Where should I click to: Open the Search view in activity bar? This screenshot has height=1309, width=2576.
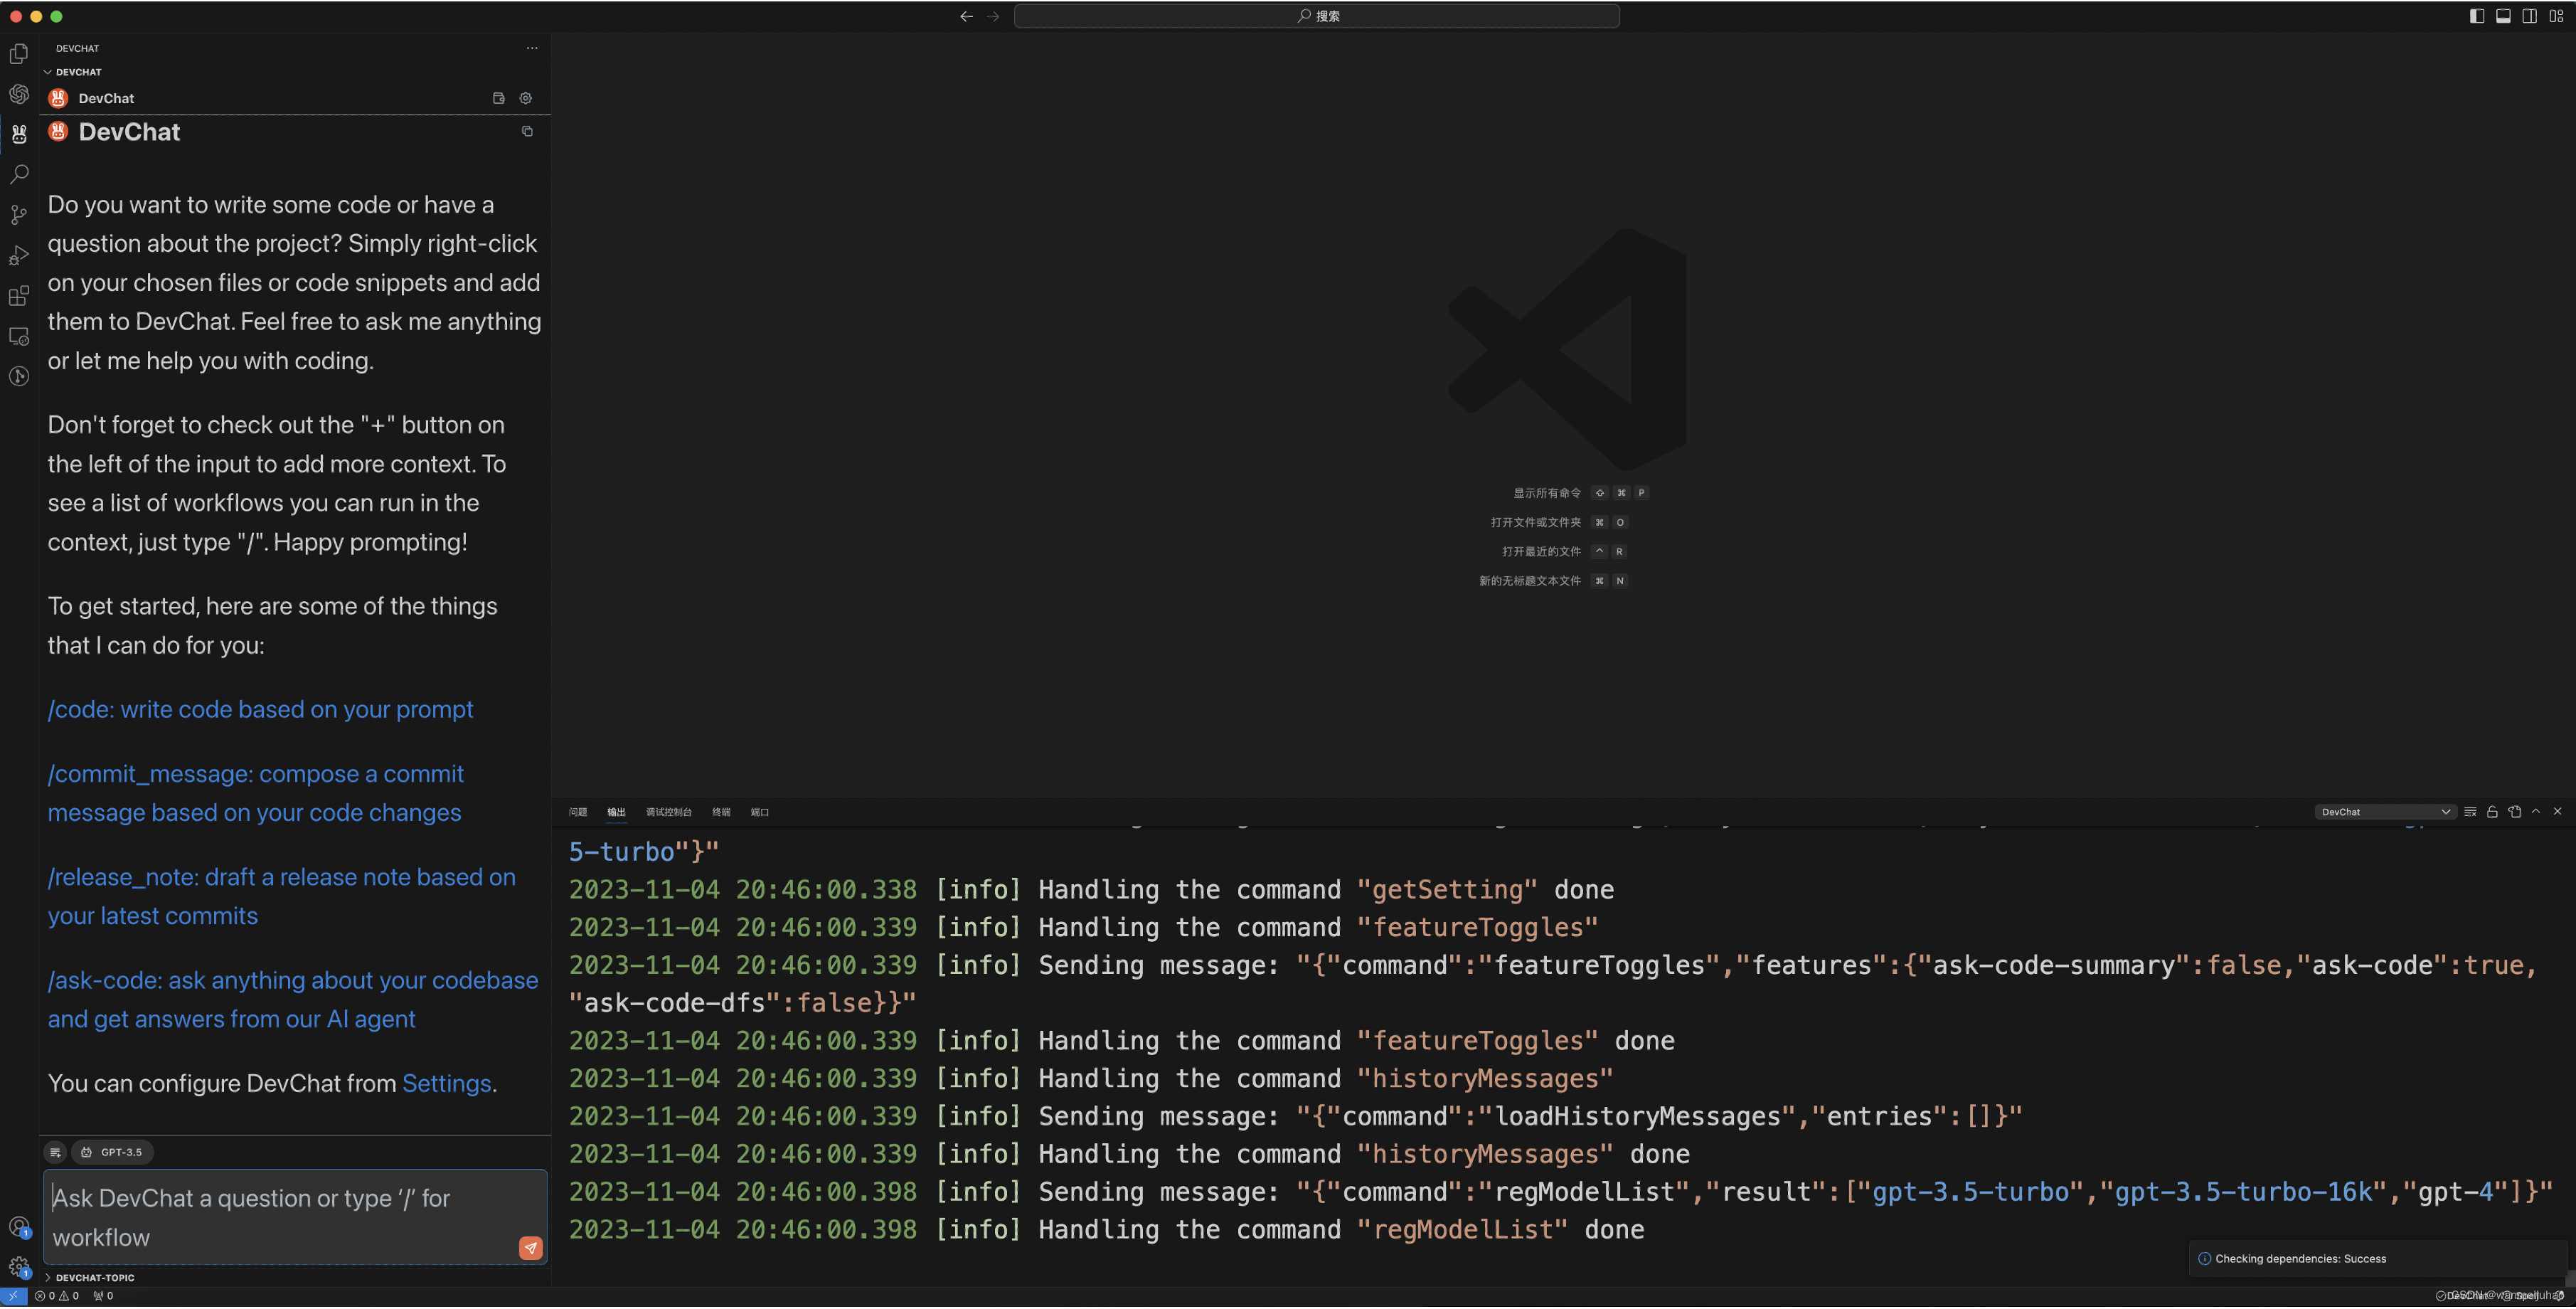click(x=19, y=174)
